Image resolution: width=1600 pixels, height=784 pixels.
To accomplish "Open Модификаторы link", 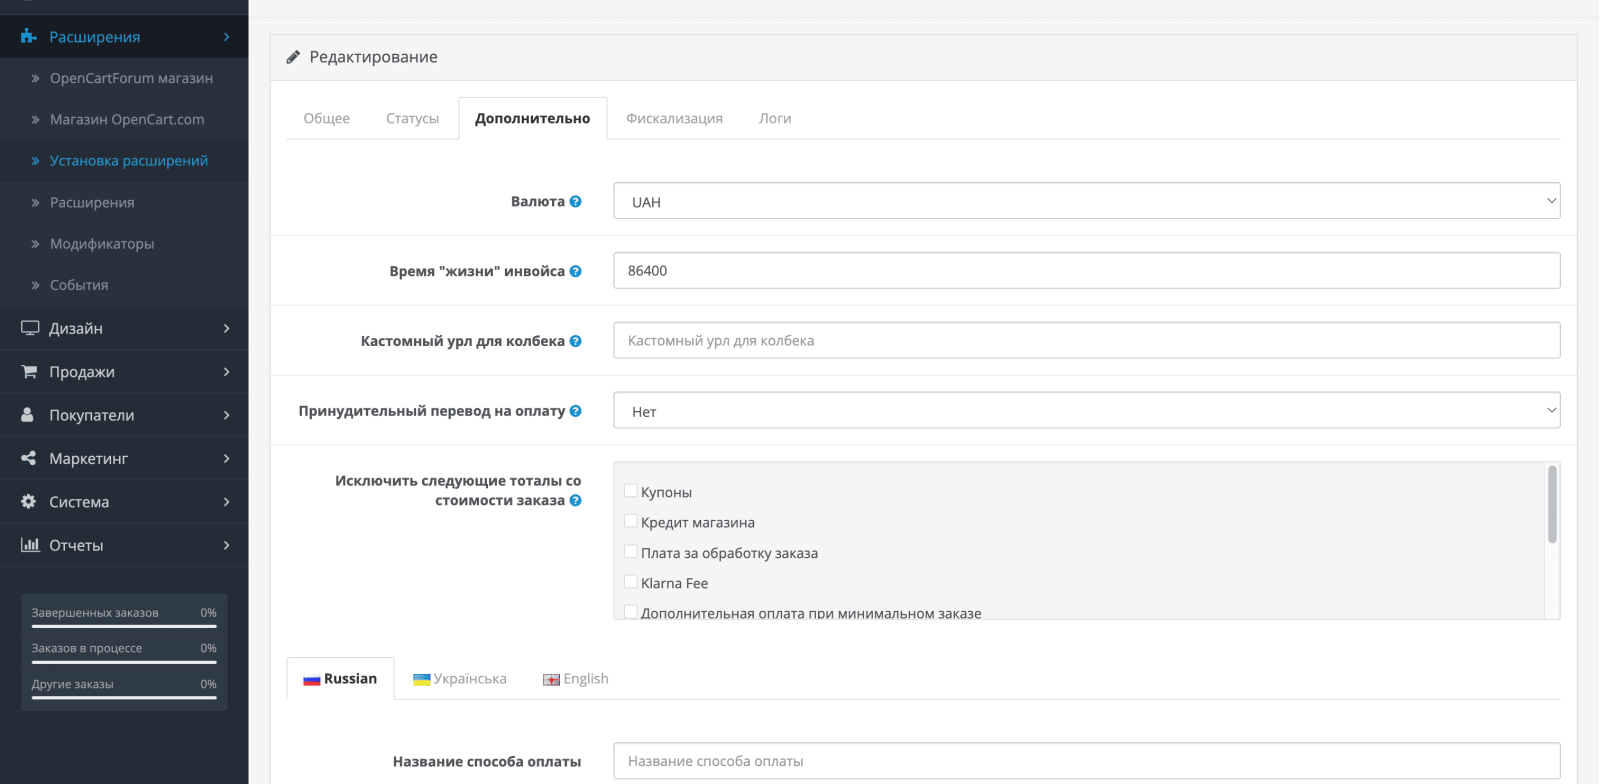I will [x=102, y=244].
